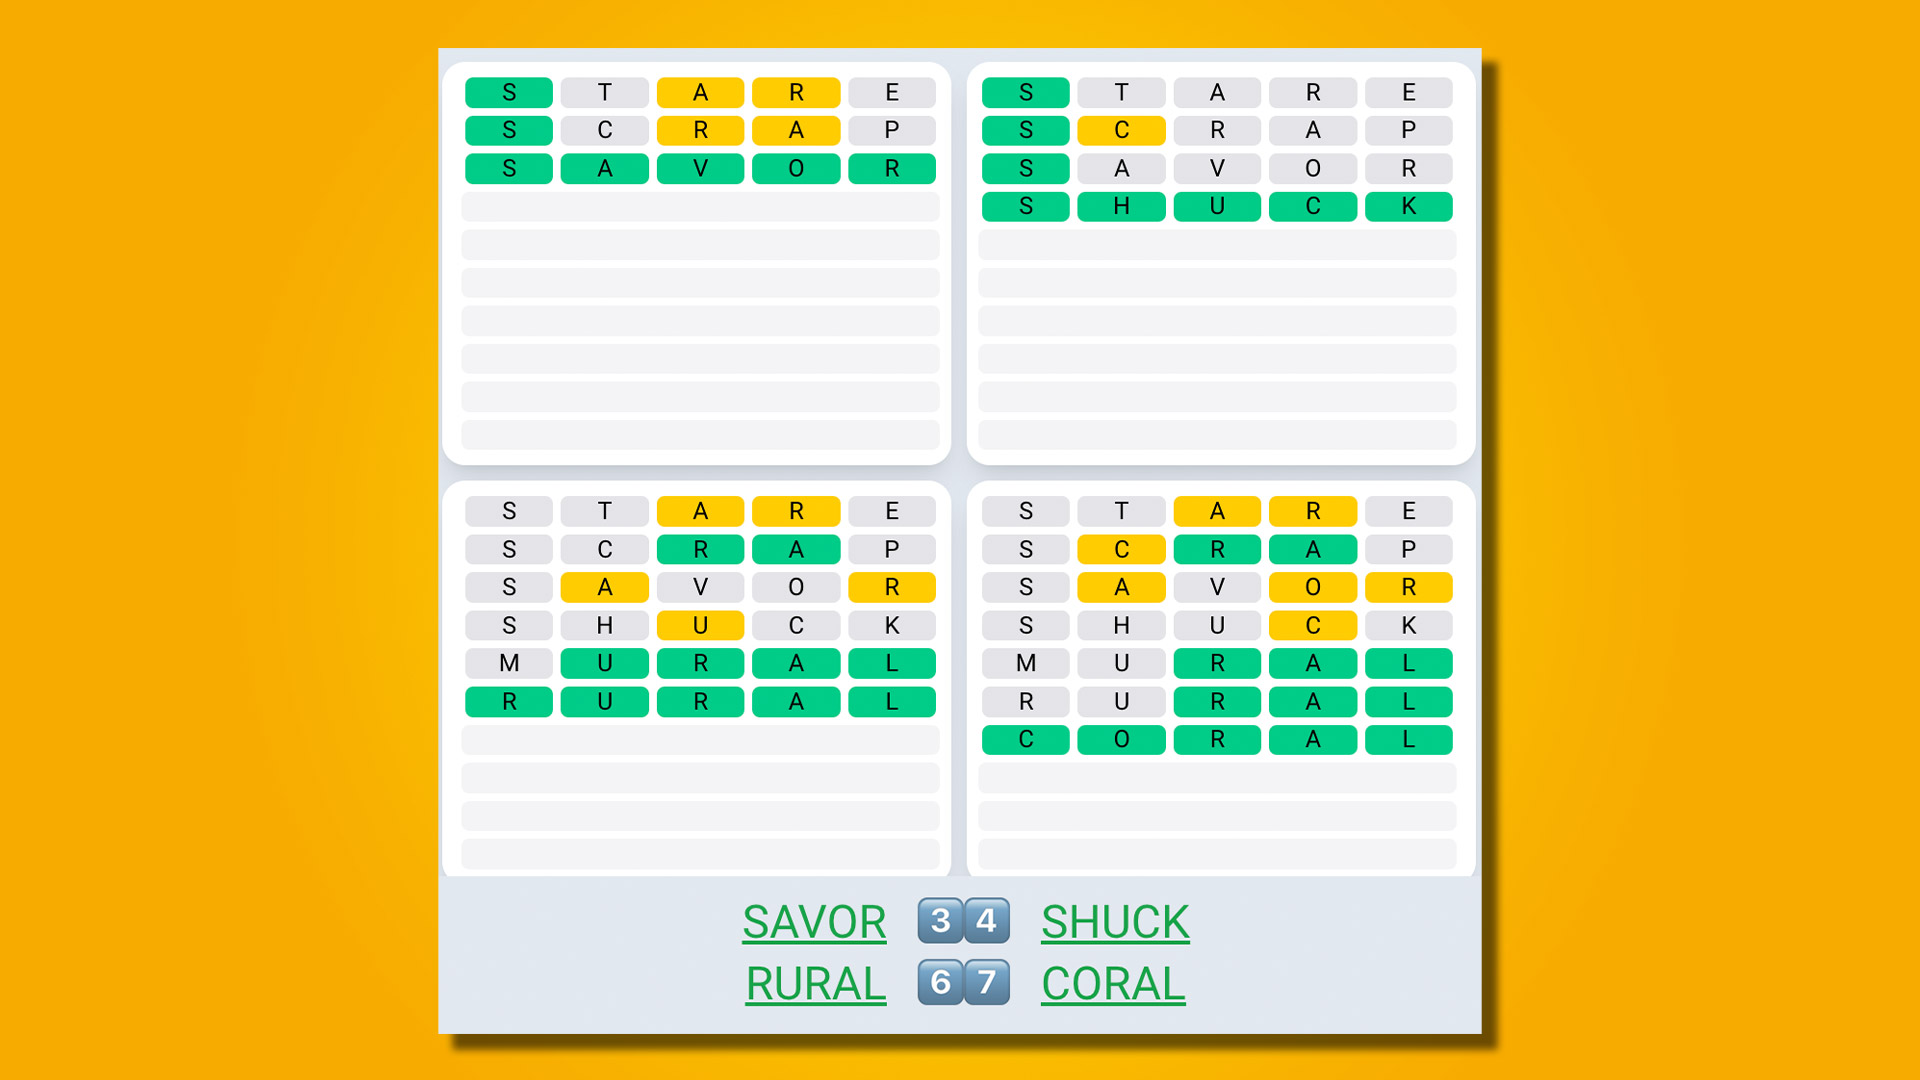Image resolution: width=1920 pixels, height=1080 pixels.
Task: Select the yellow C tile in top-right grid row 2
Action: click(x=1120, y=129)
